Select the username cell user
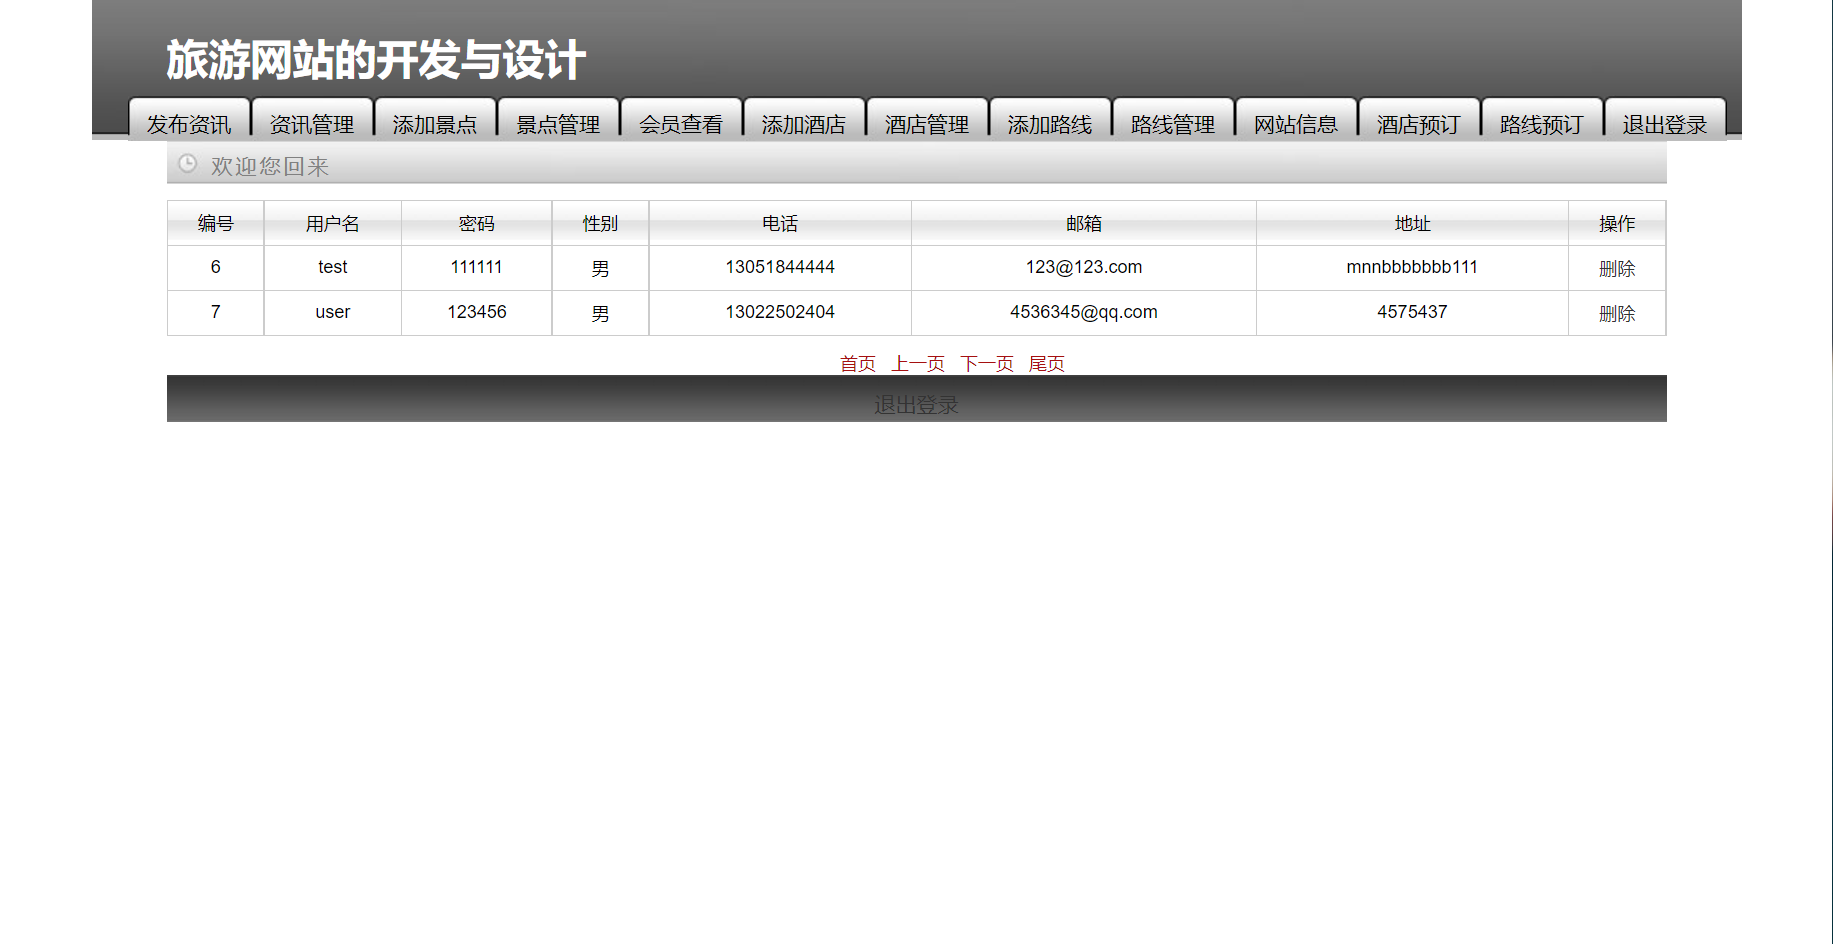This screenshot has height=944, width=1833. click(x=333, y=313)
